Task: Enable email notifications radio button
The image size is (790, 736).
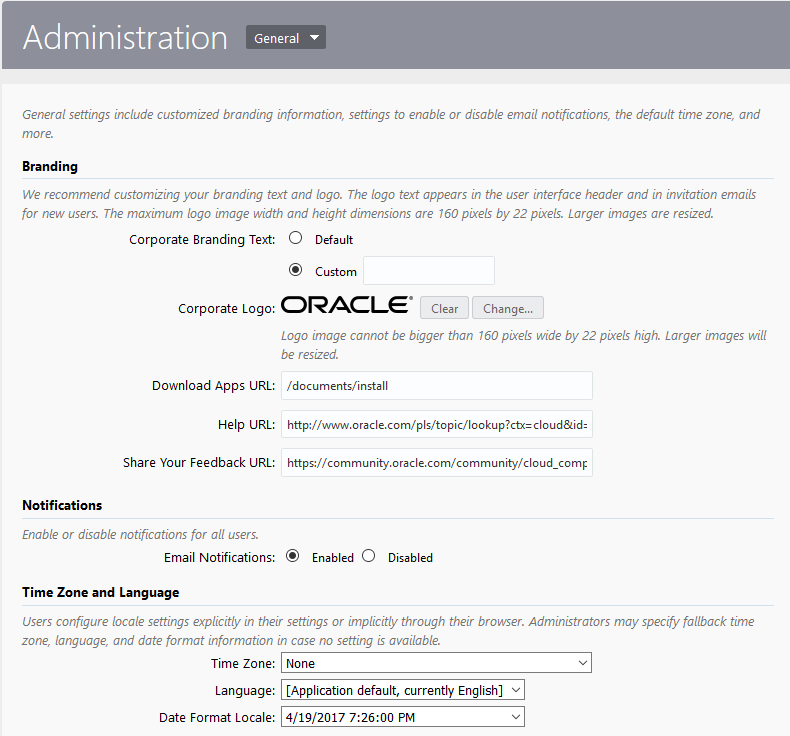Action: coord(292,556)
